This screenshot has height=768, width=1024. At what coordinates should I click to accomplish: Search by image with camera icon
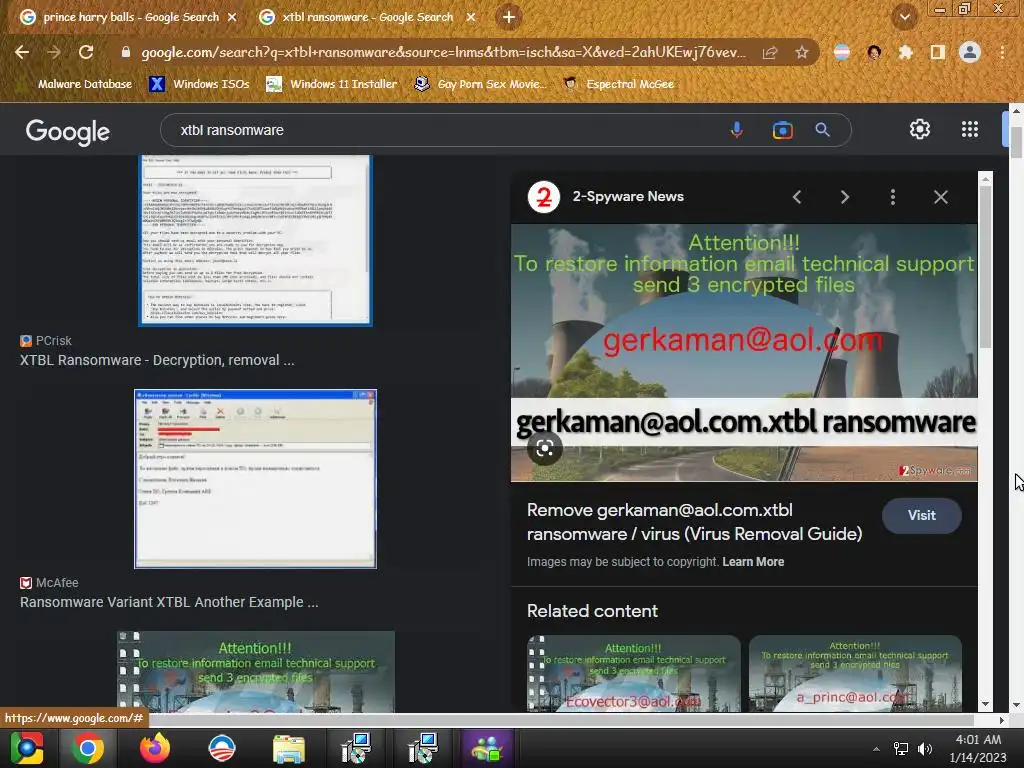782,130
